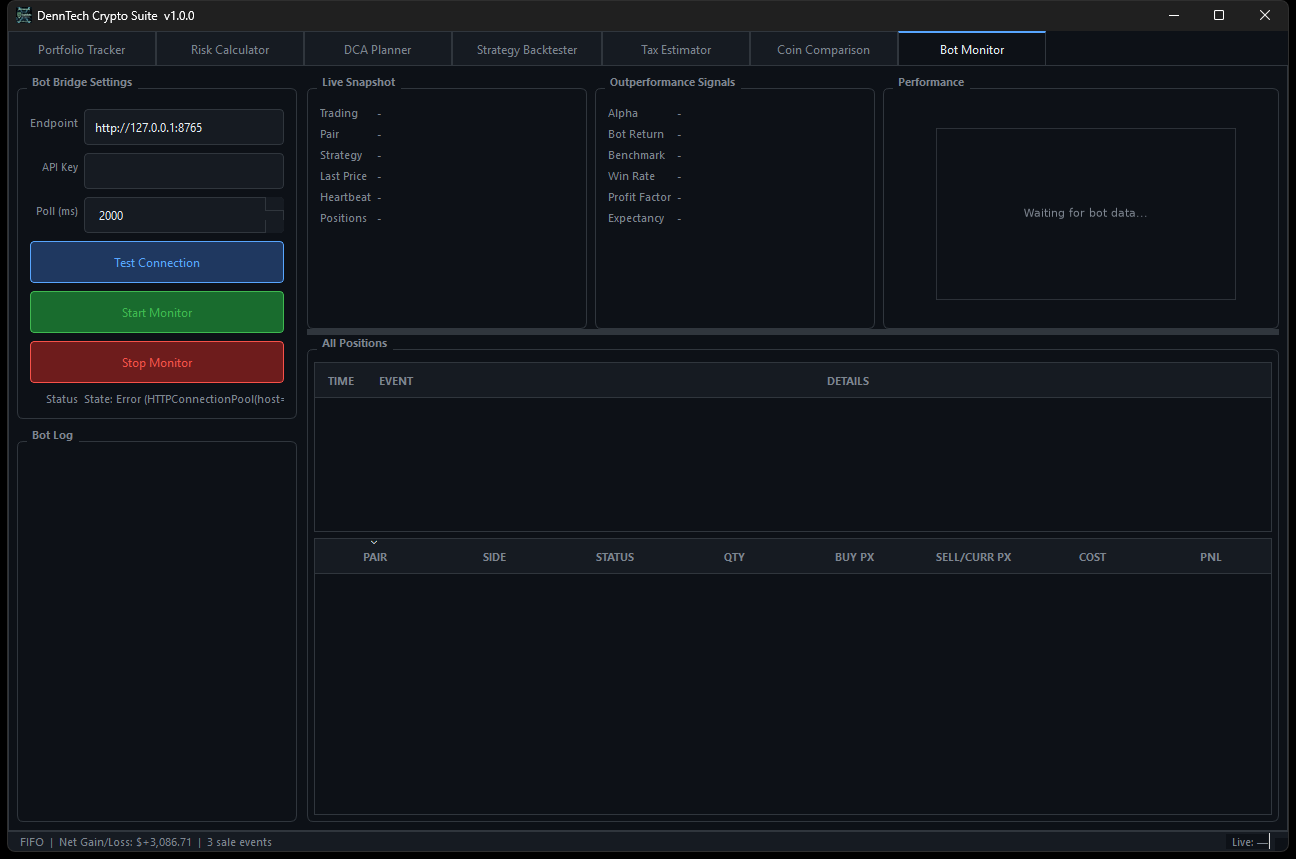Go to the DCA Planner tab
Screen dimensions: 1296x859
tap(377, 49)
